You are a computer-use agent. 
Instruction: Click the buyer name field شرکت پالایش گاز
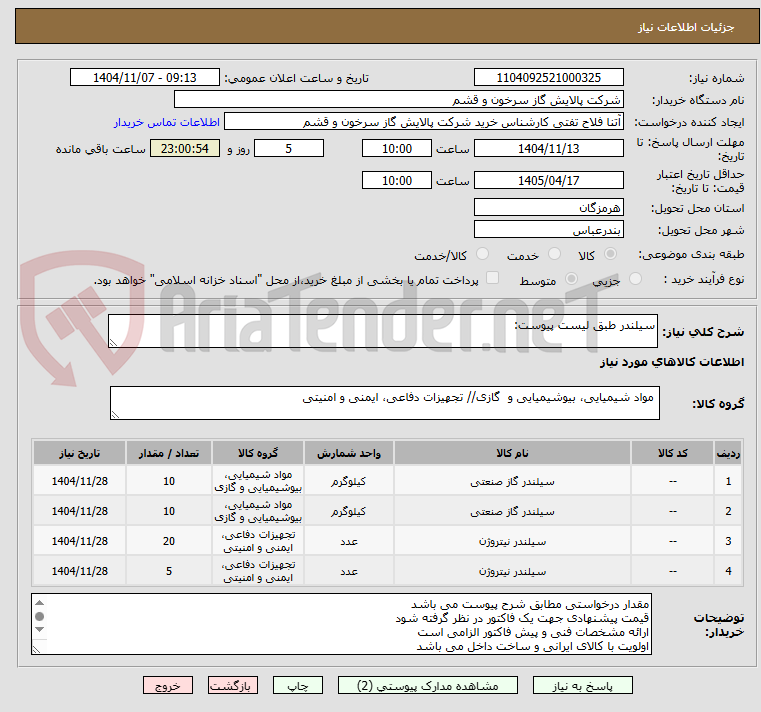(x=398, y=99)
